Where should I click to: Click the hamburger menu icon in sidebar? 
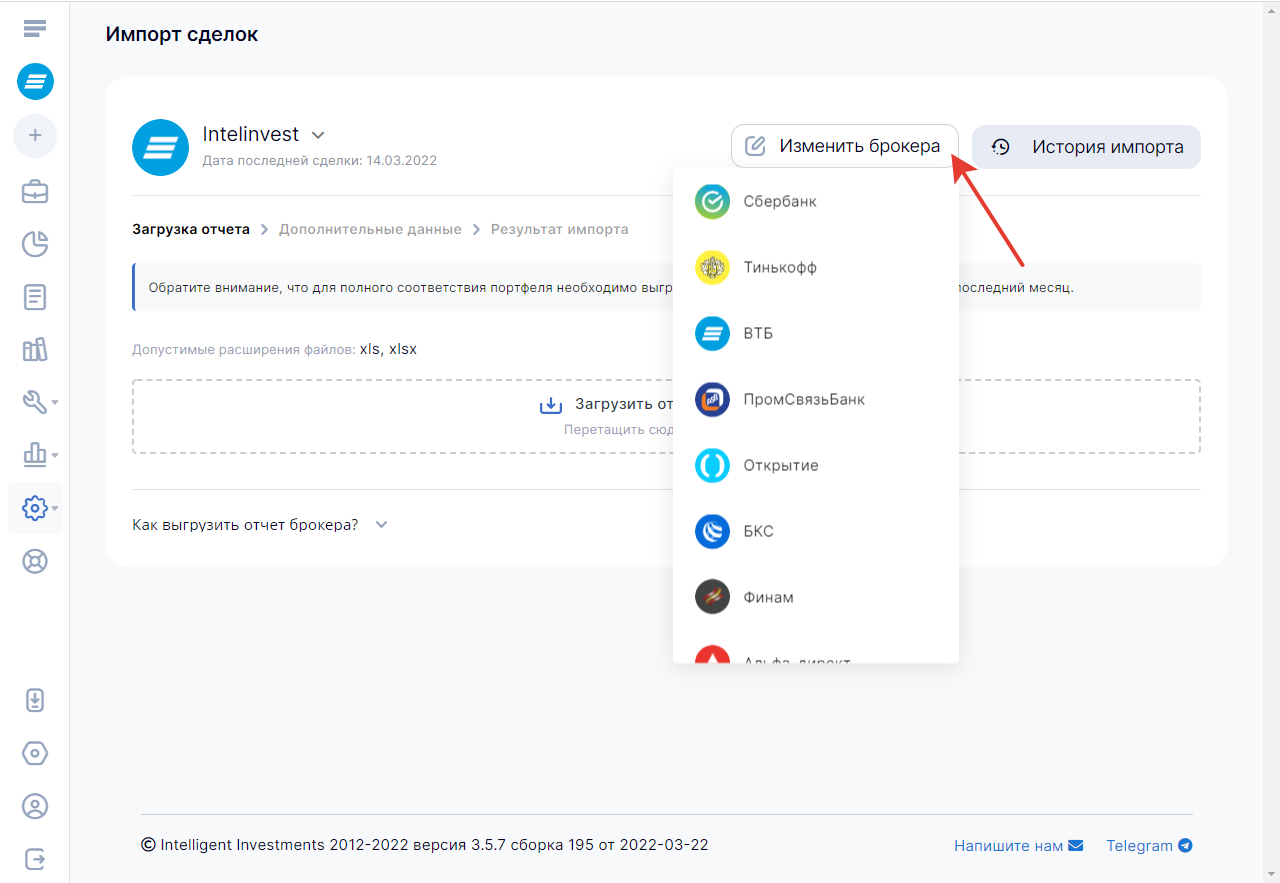[35, 28]
